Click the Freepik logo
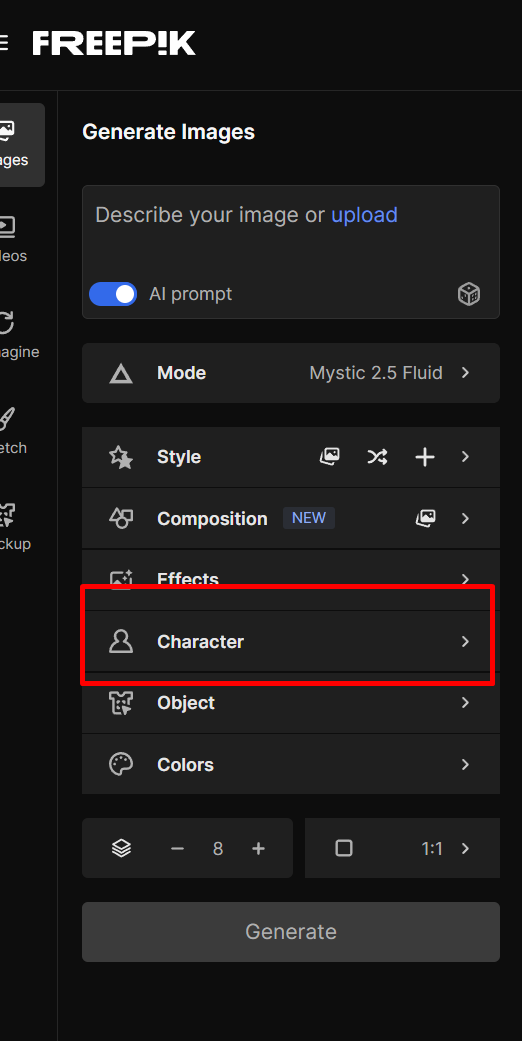Screen dimensions: 522x1041 click(x=114, y=43)
